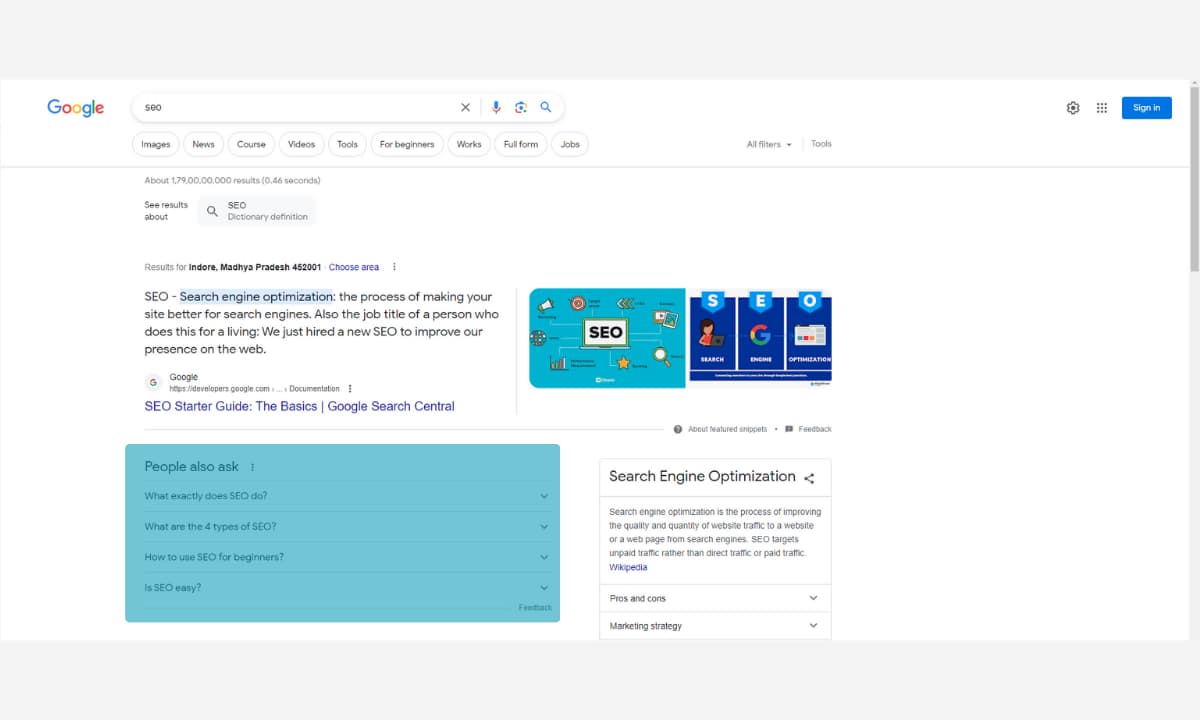Open the SEO Starter Guide result link
Screen dimensions: 1200x720
pyautogui.click(x=299, y=406)
